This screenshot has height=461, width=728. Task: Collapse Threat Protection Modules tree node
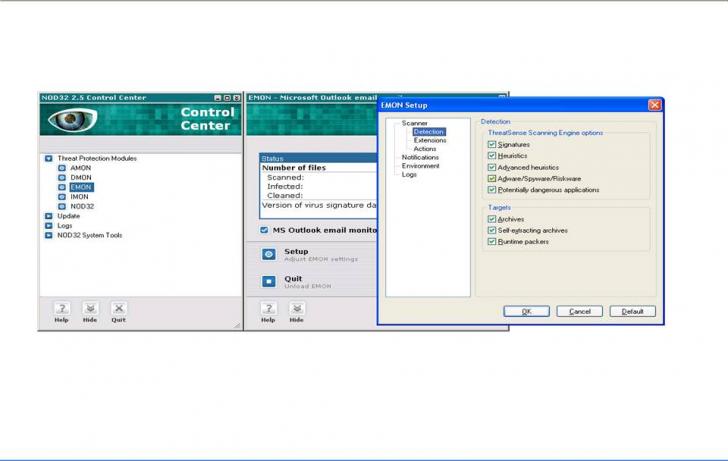click(49, 158)
